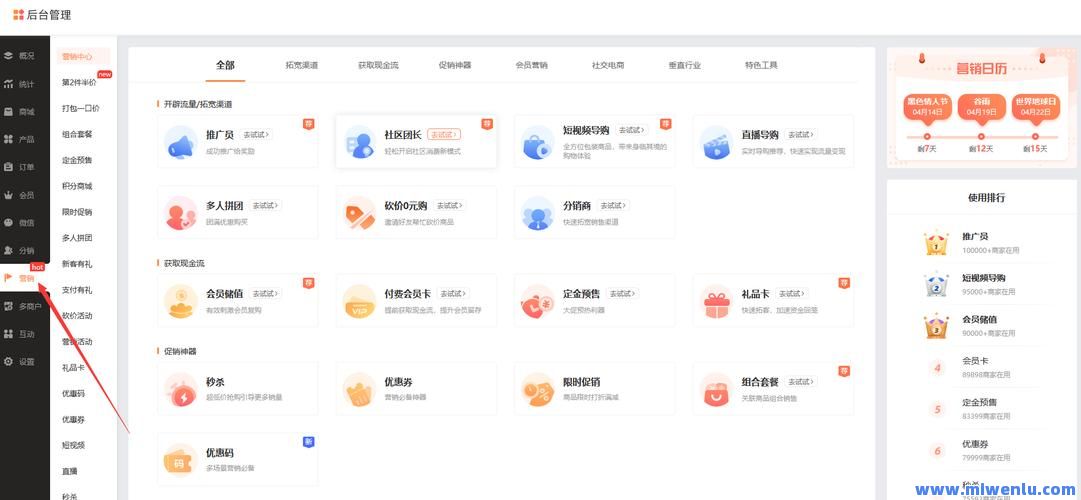Screen dimensions: 1081x500
Task: Select the 优惠码 coupon code icon
Action: tap(181, 460)
